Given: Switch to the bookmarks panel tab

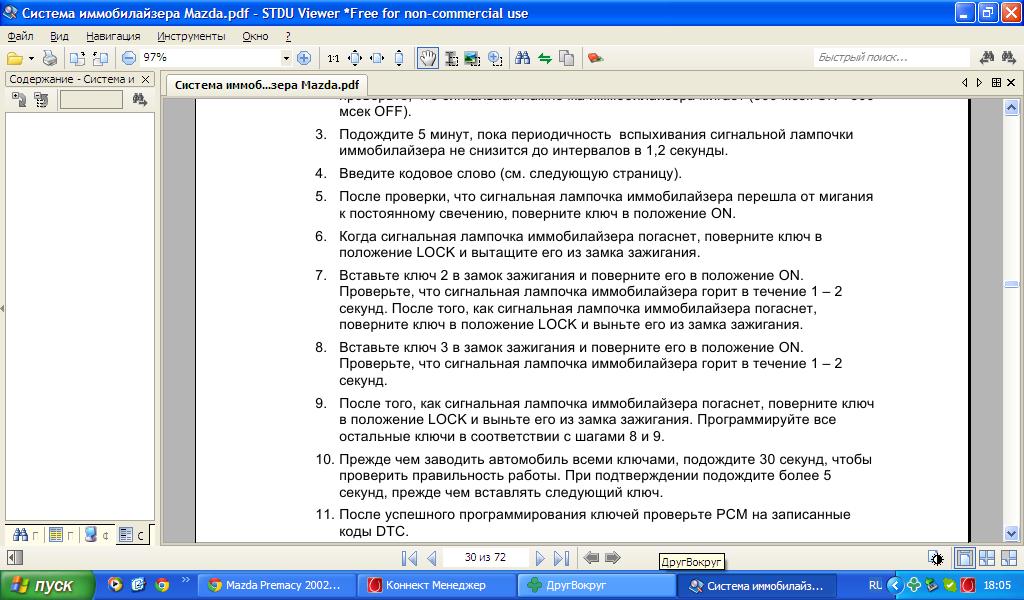Looking at the screenshot, I should coord(95,535).
